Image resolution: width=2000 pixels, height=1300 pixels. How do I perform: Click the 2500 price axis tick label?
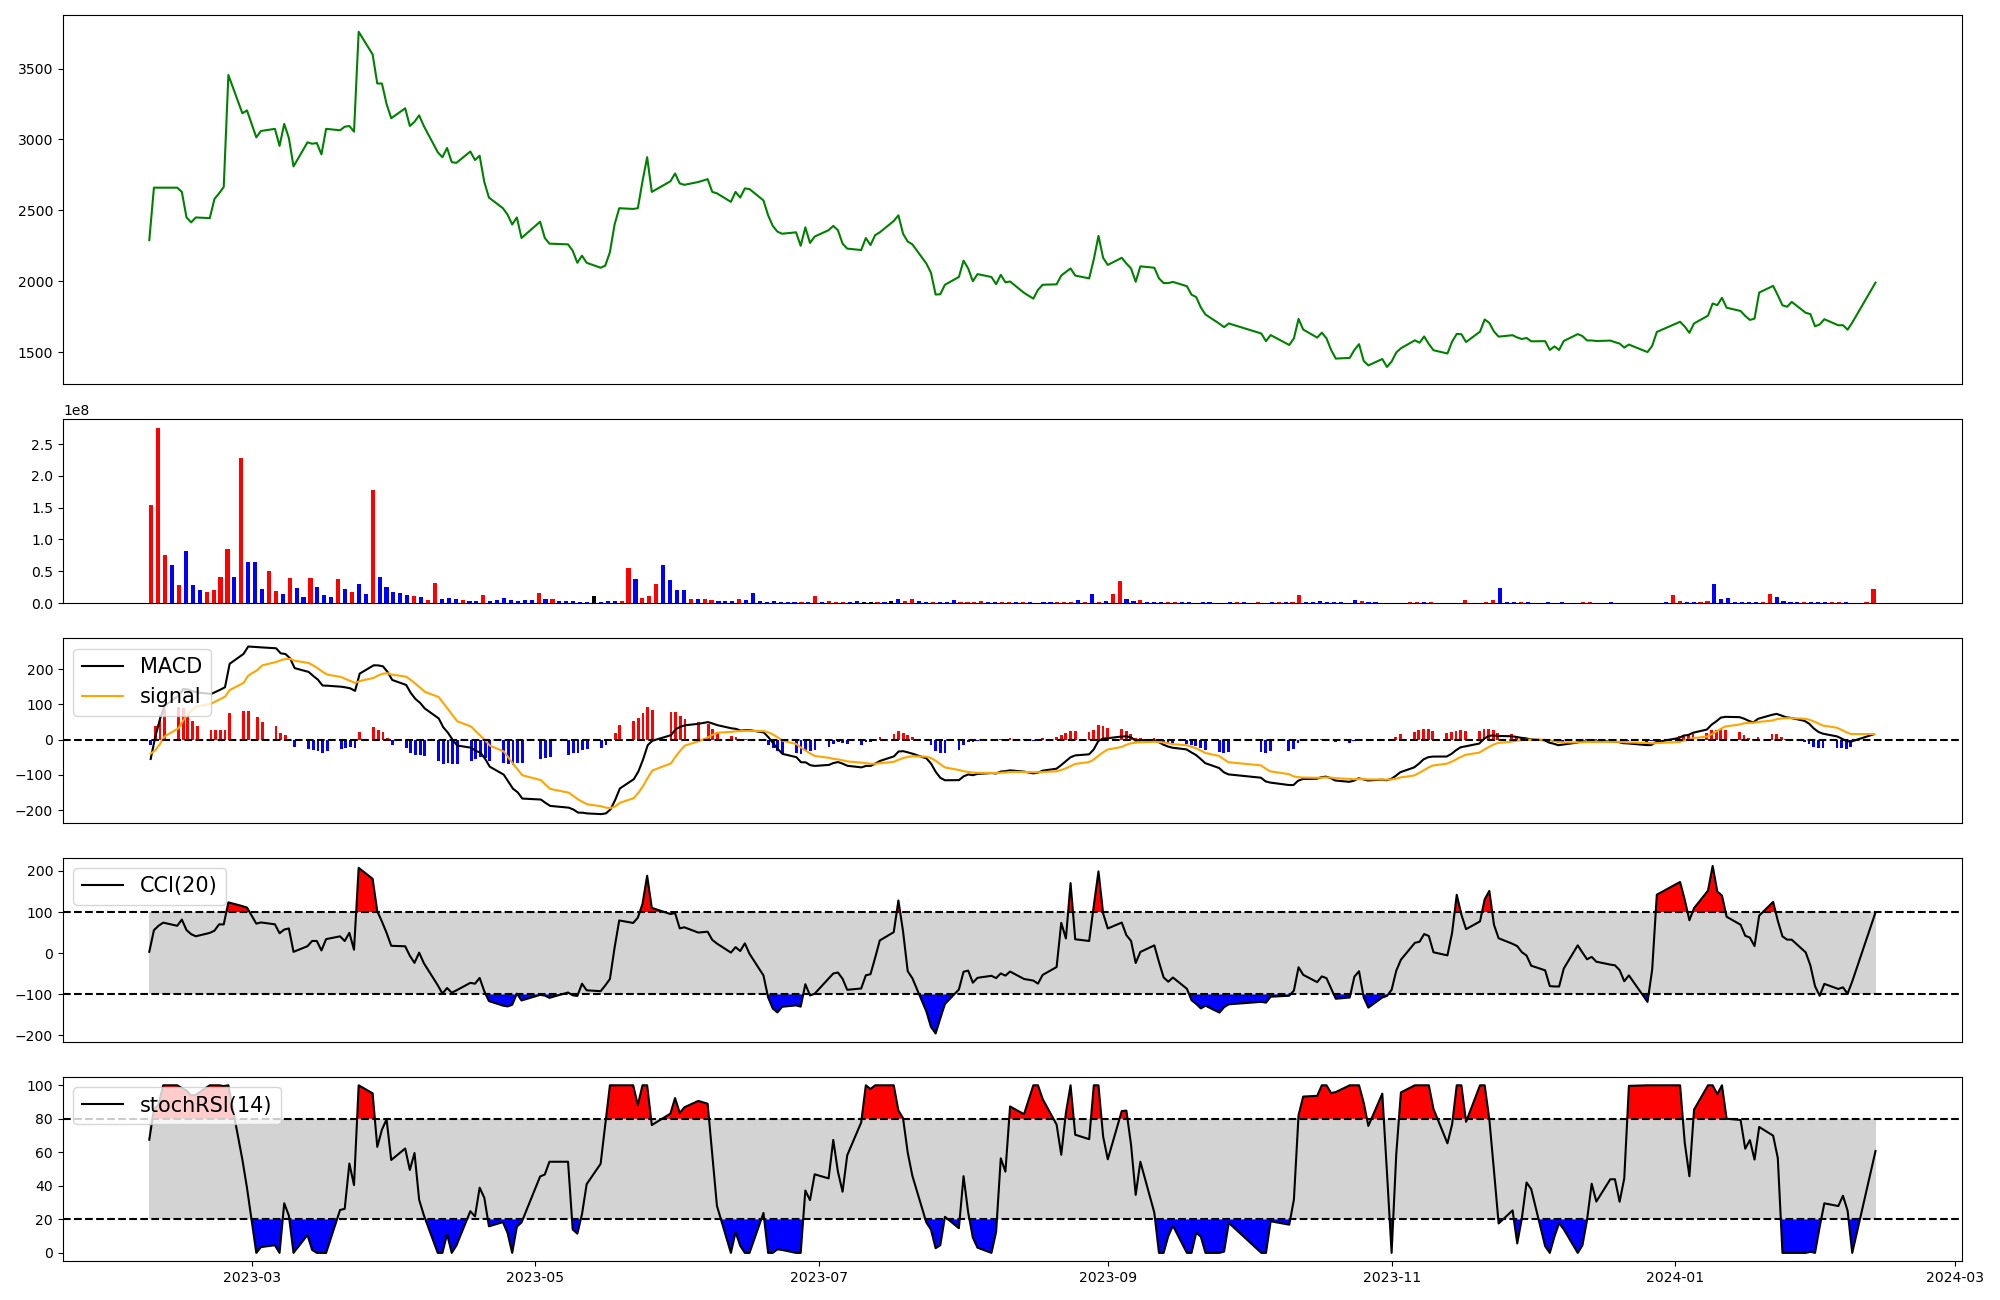pyautogui.click(x=37, y=211)
